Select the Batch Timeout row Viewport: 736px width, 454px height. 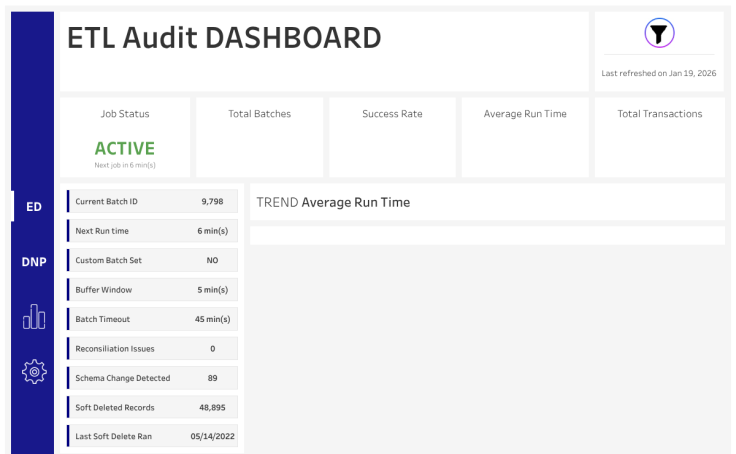(152, 319)
